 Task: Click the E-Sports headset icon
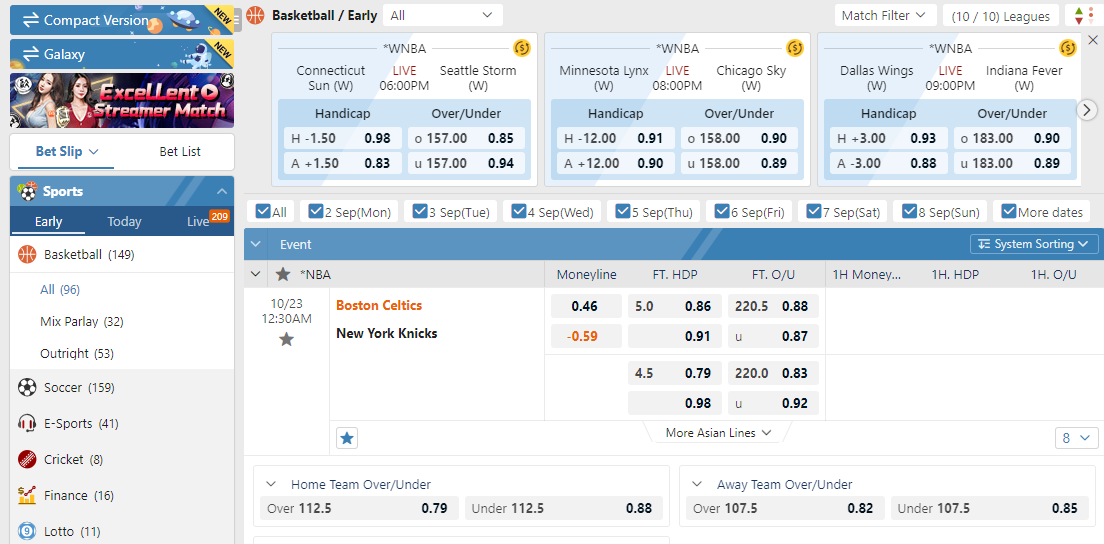click(27, 423)
